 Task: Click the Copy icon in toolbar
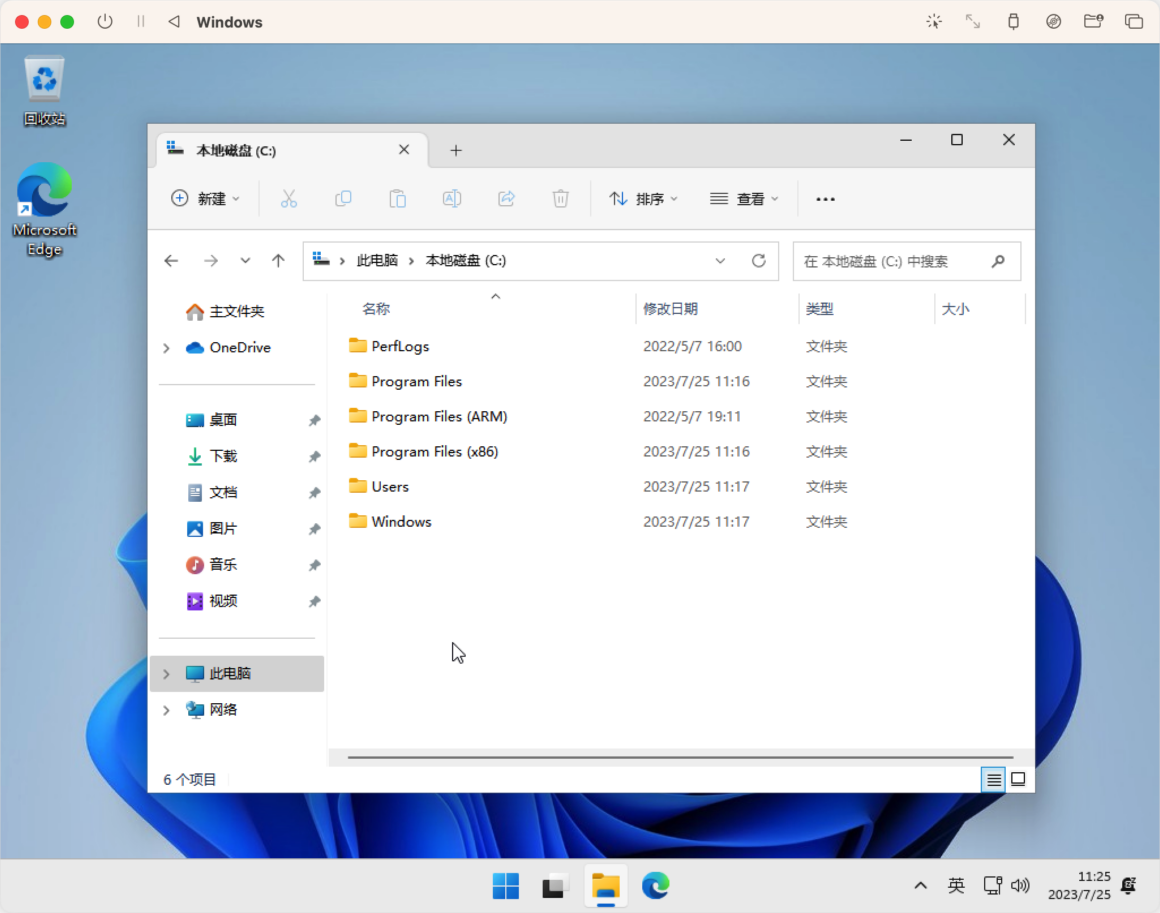343,199
